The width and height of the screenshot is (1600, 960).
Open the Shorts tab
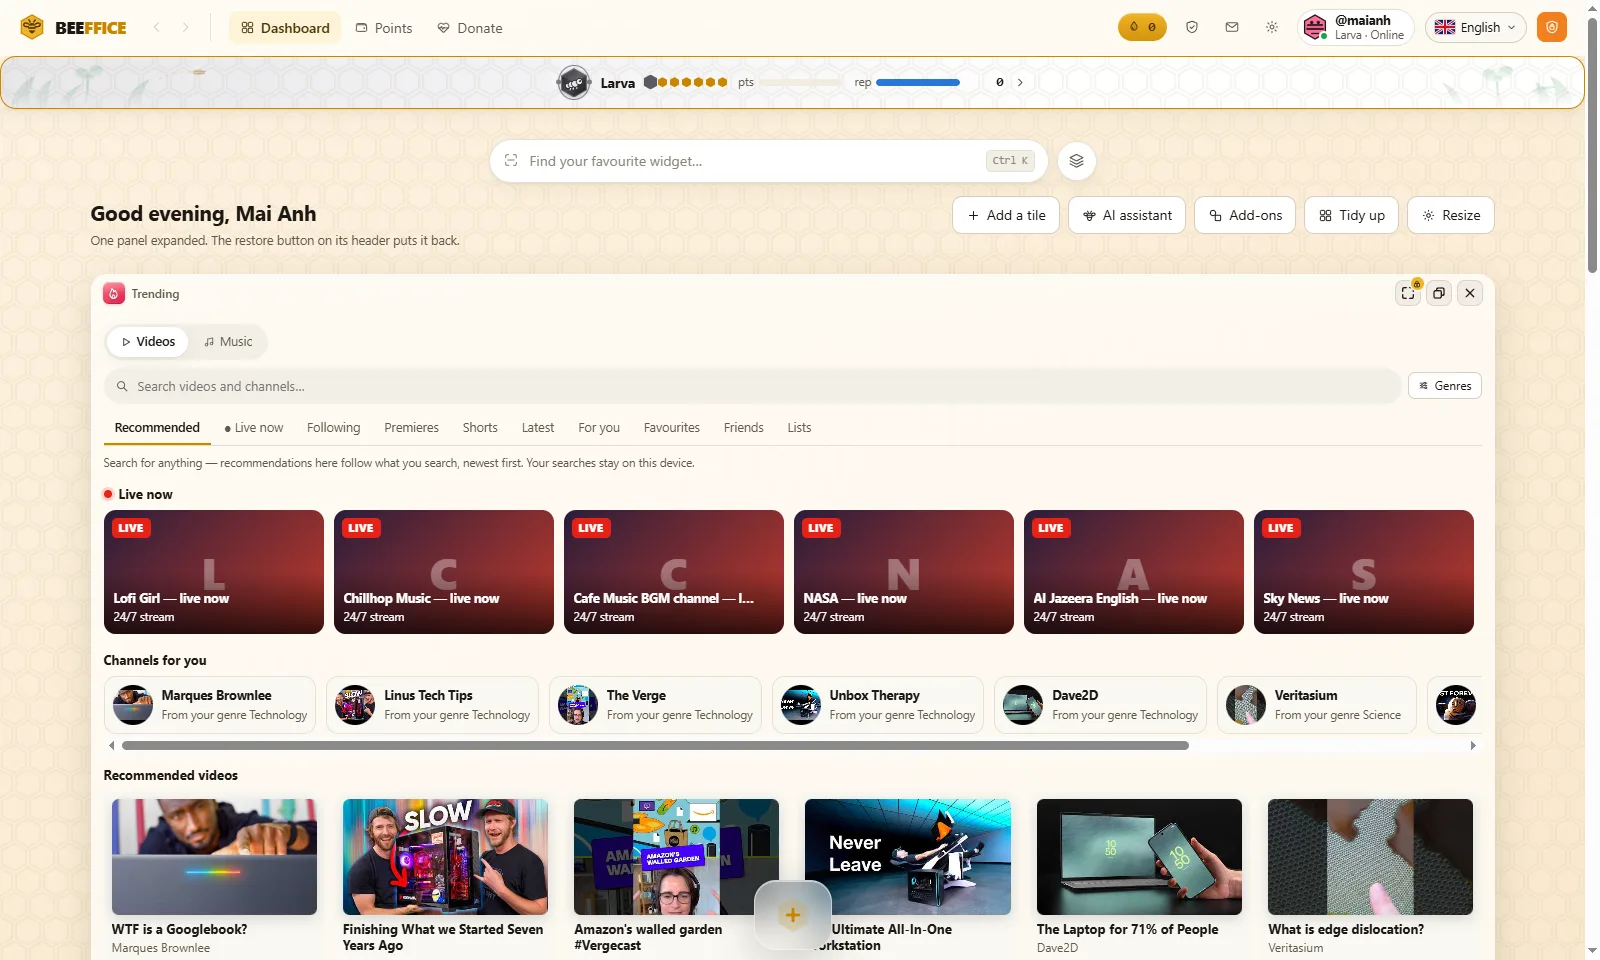coord(480,428)
